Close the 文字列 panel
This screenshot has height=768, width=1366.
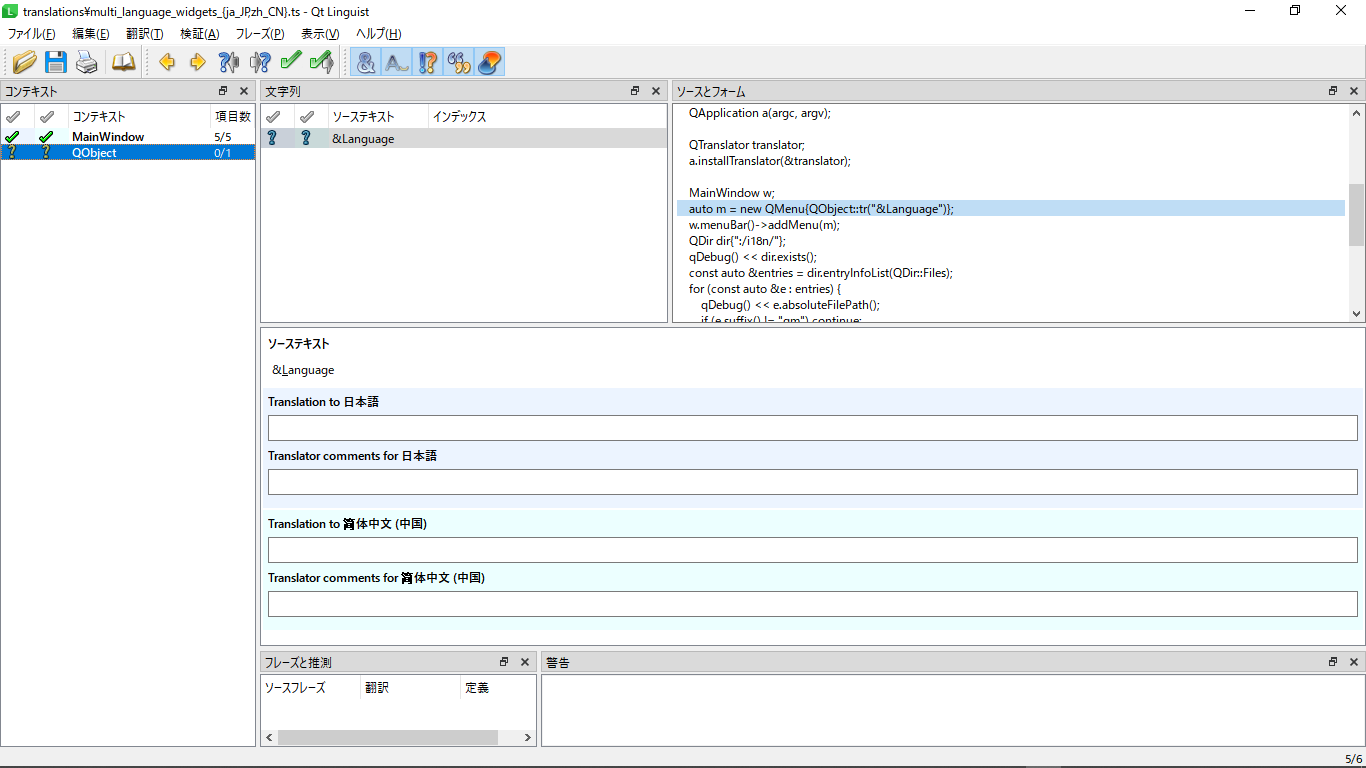[x=656, y=91]
